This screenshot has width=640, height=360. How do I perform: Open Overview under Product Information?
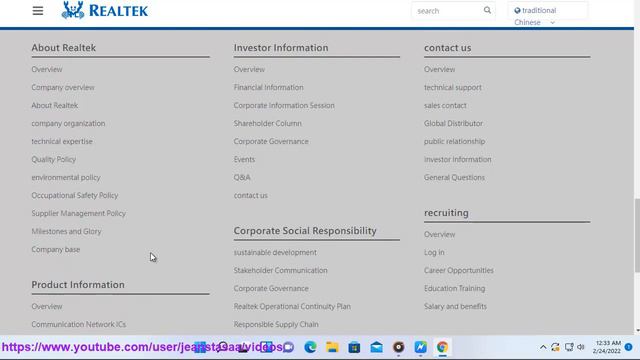click(x=47, y=306)
